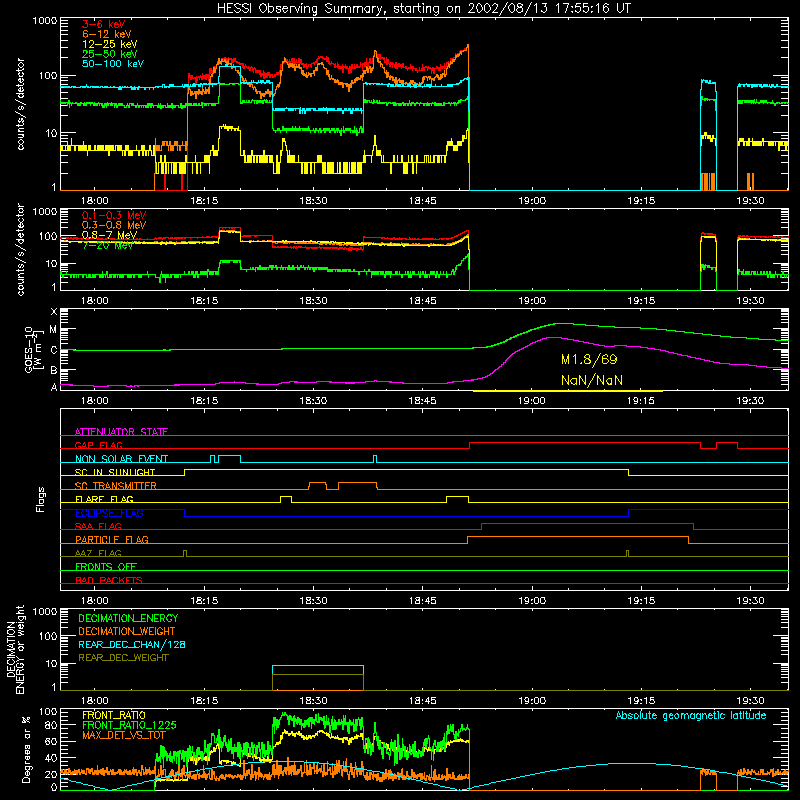Screen dimensions: 800x800
Task: Click the 'B' class tick on GOES axis
Action: click(x=54, y=370)
